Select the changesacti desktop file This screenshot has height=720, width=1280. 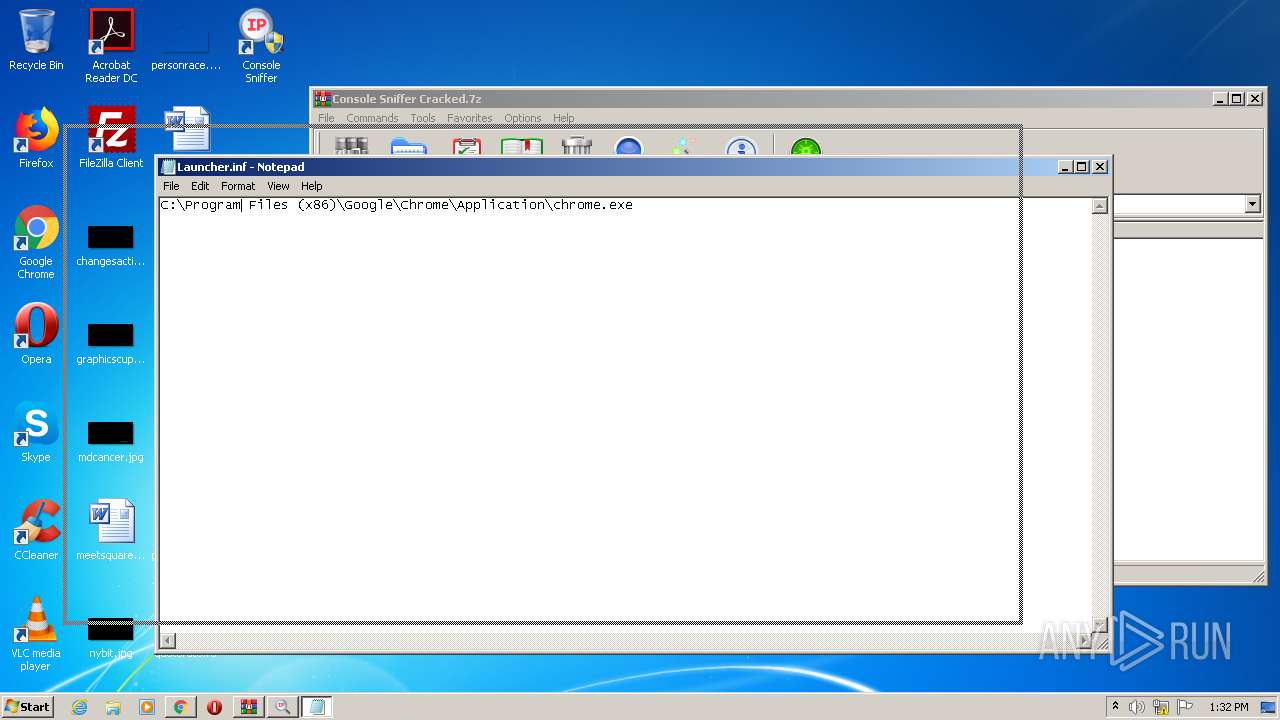(x=111, y=246)
